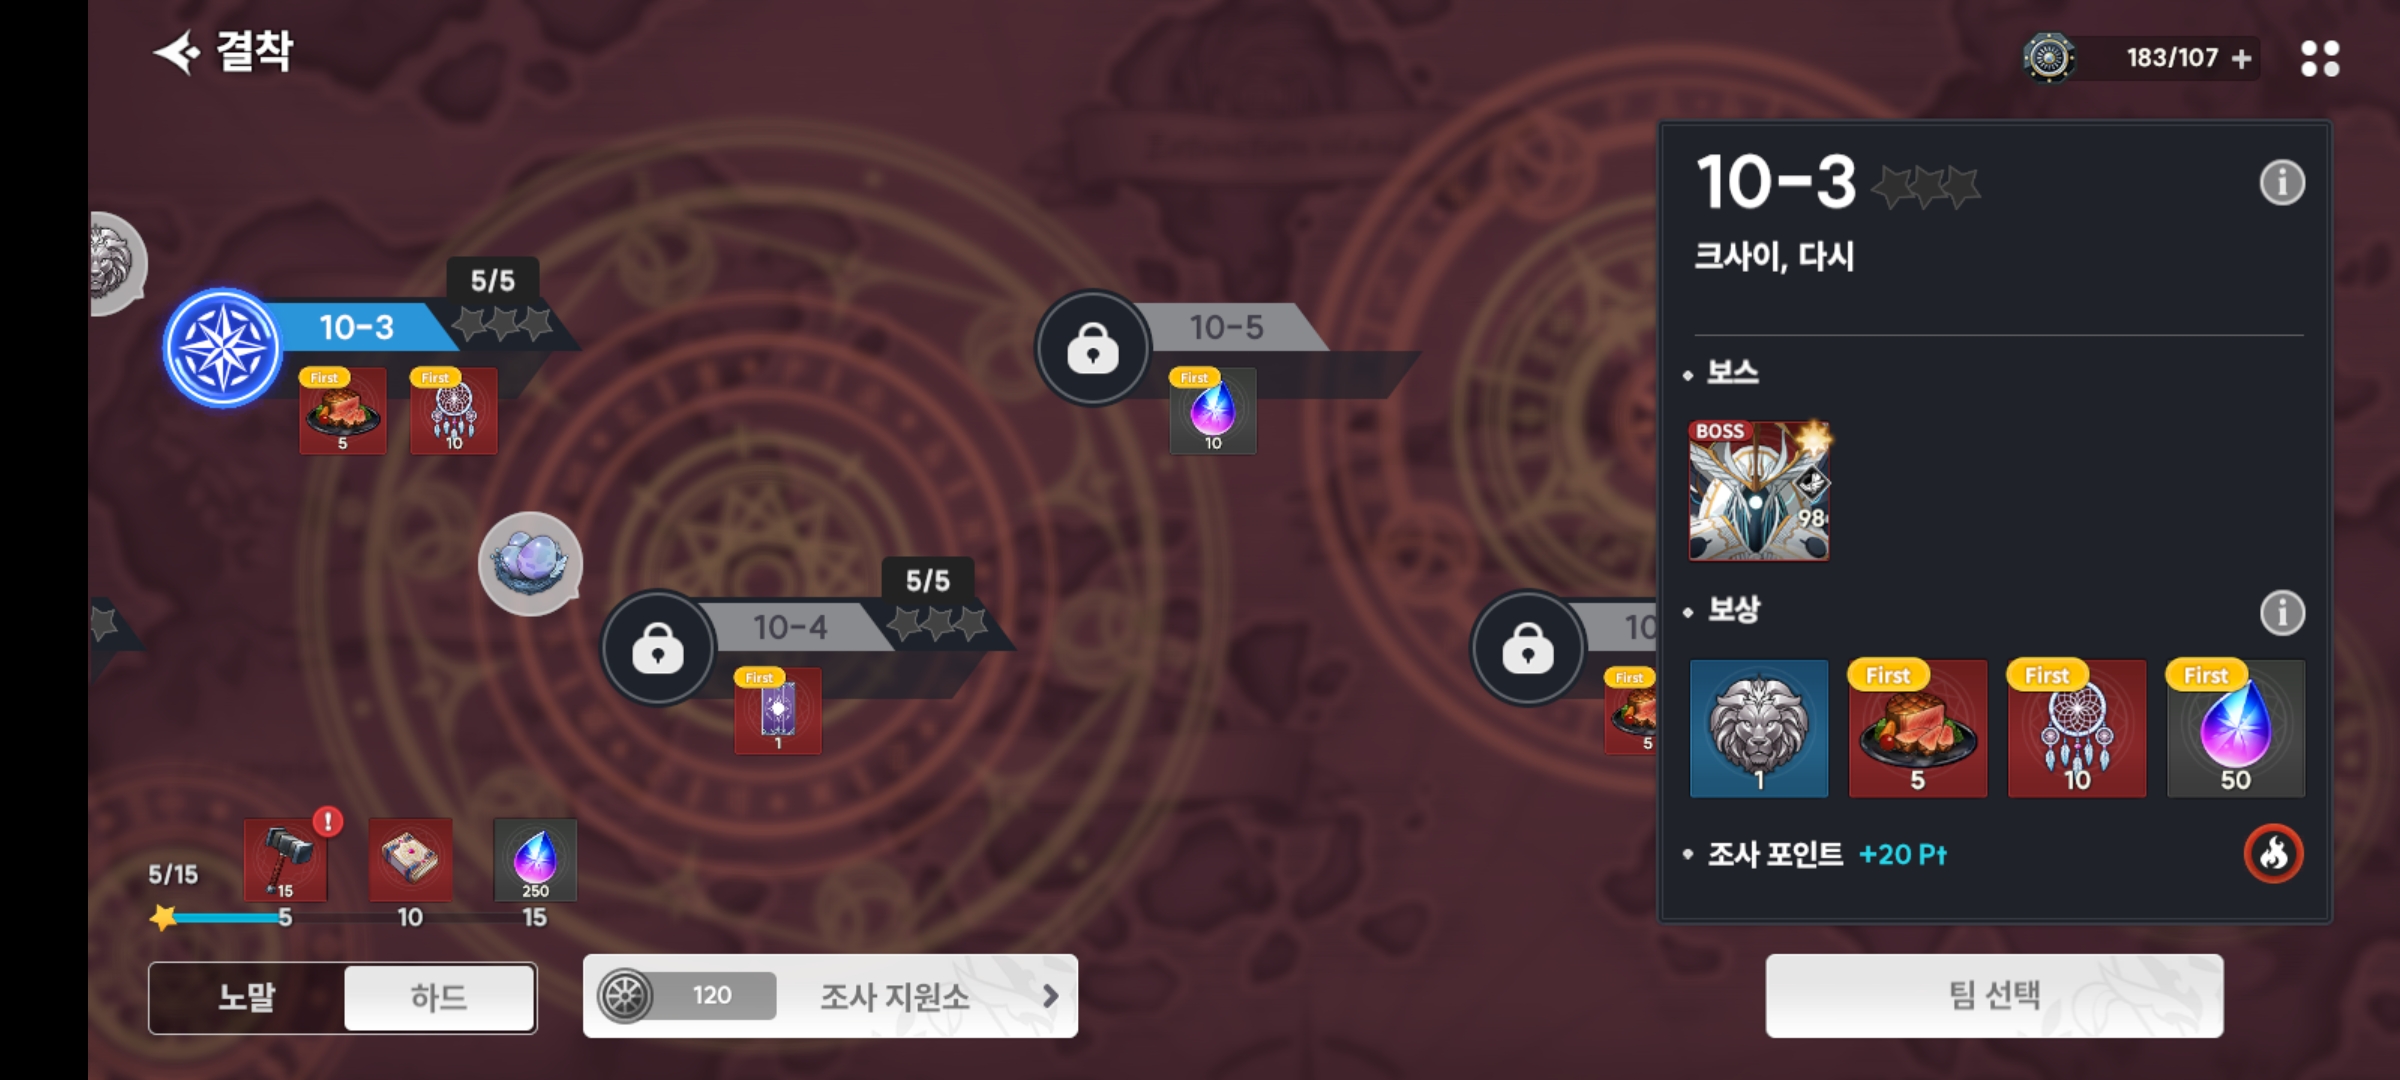This screenshot has height=1080, width=2400.
Task: Add stamina with the plus icon
Action: pyautogui.click(x=2242, y=58)
